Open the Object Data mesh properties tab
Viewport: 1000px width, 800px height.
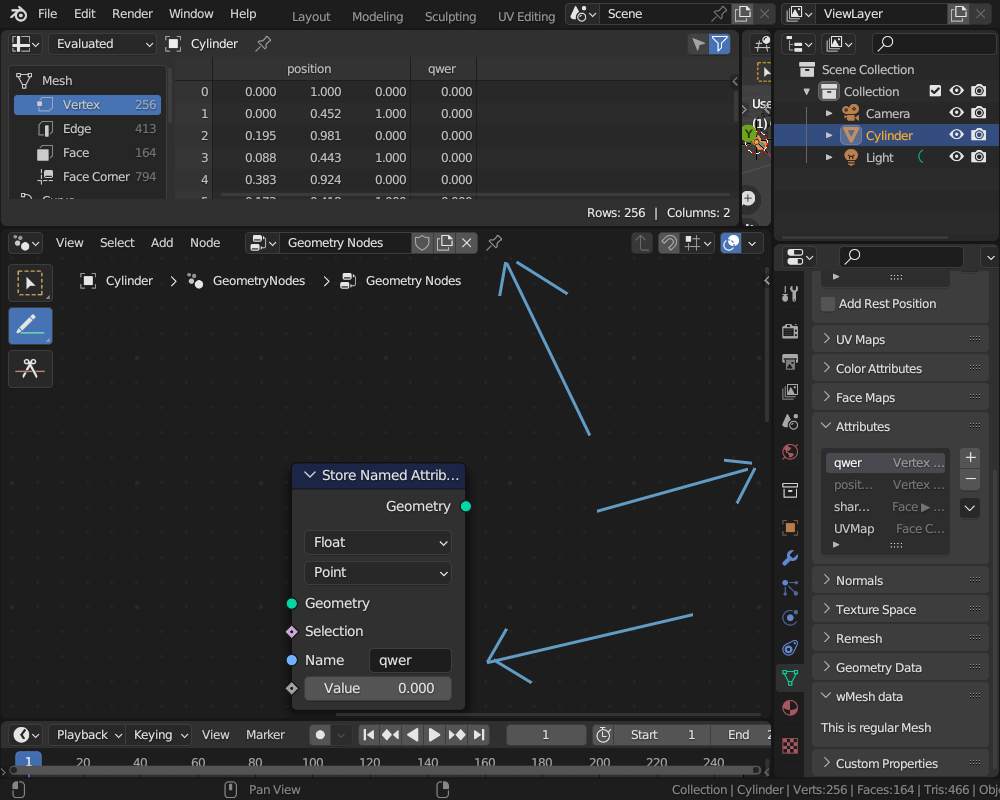pyautogui.click(x=790, y=677)
